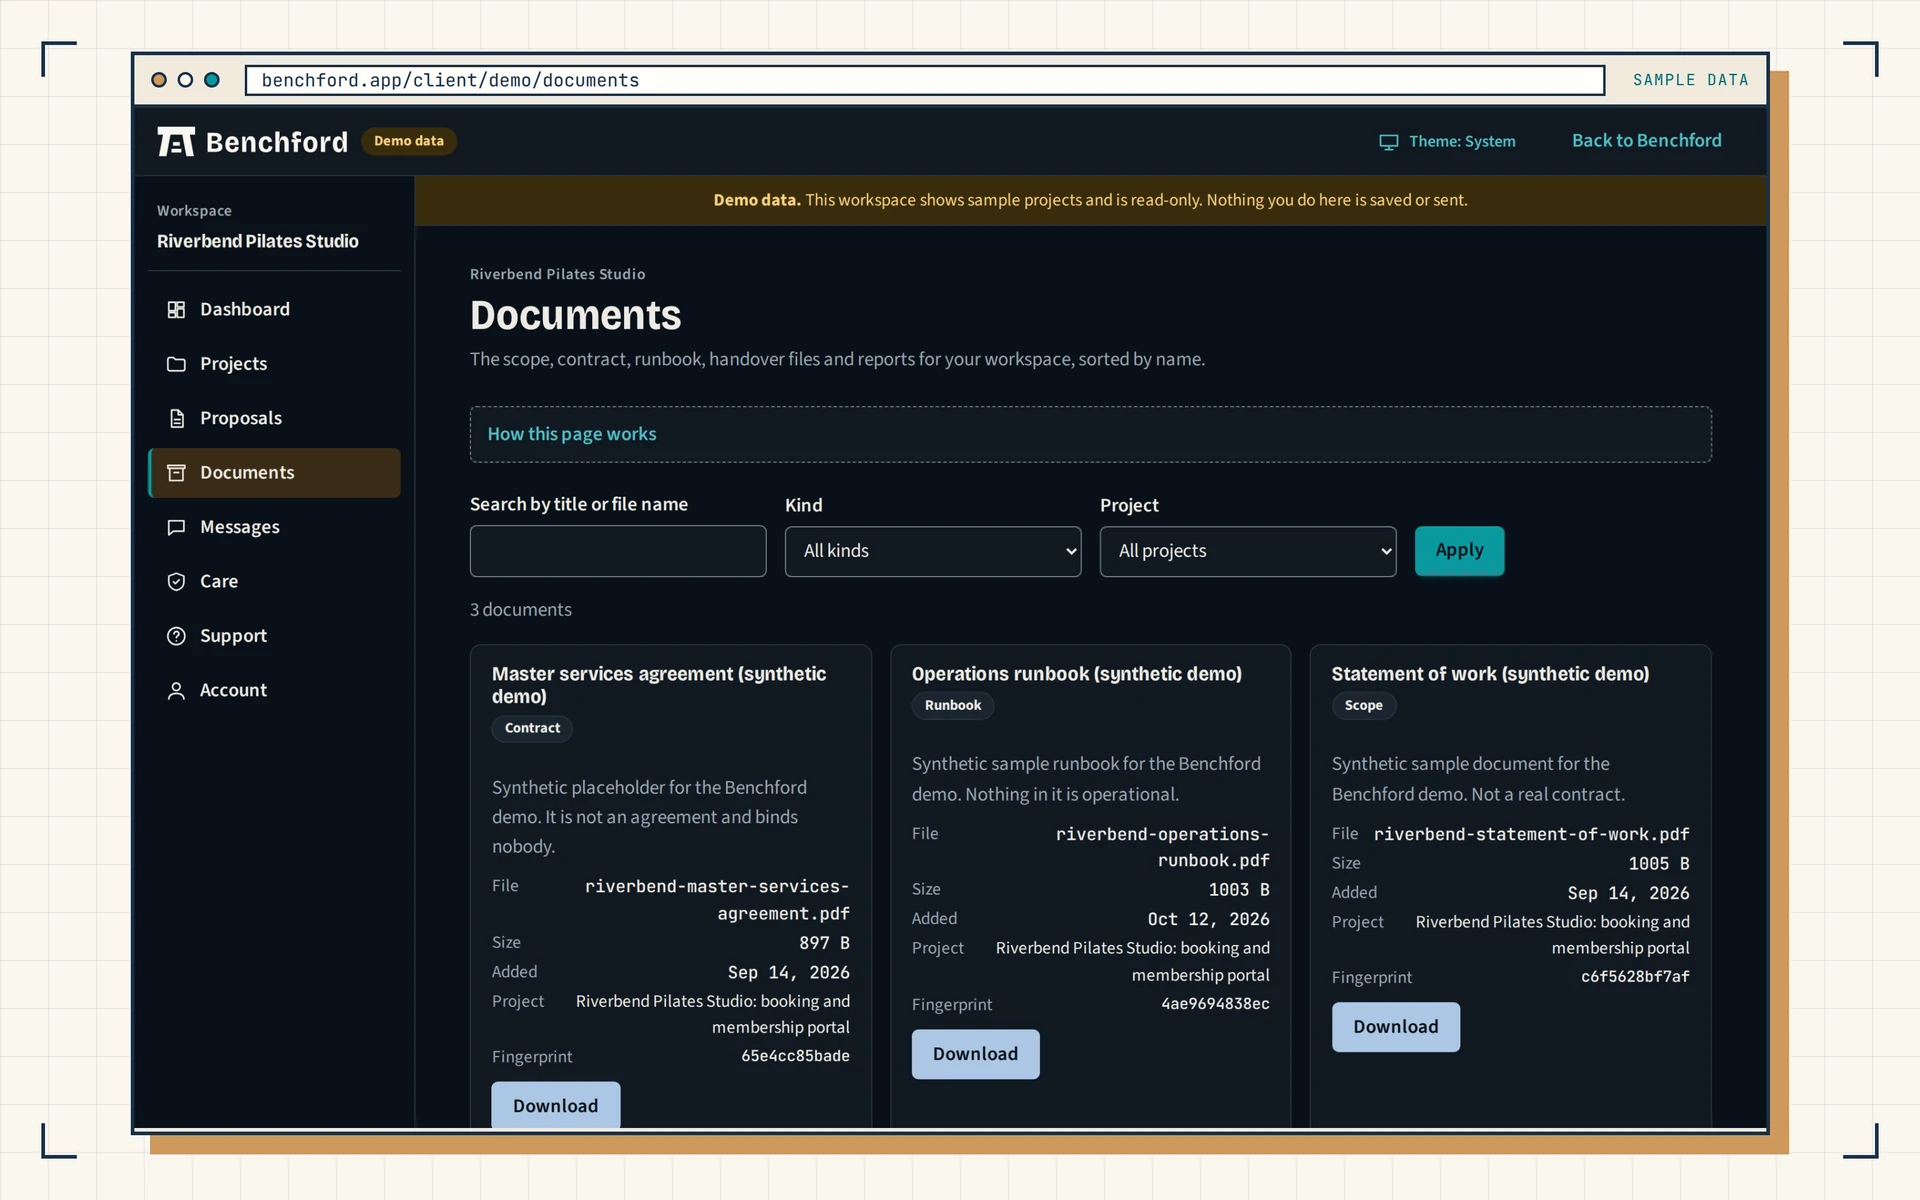This screenshot has height=1200, width=1920.
Task: Click the Scope tag
Action: 1364,705
